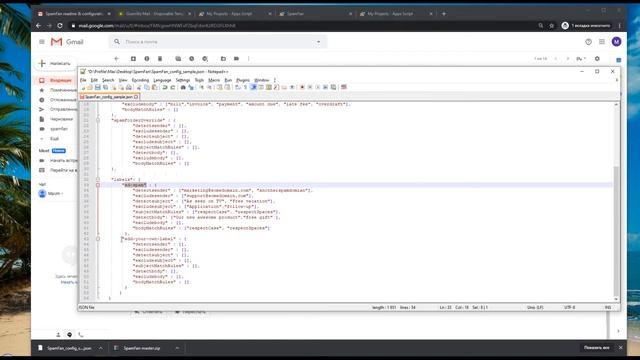This screenshot has height=360, width=640.
Task: Click the Move to folder icon in Gmail
Action: (x=223, y=59)
